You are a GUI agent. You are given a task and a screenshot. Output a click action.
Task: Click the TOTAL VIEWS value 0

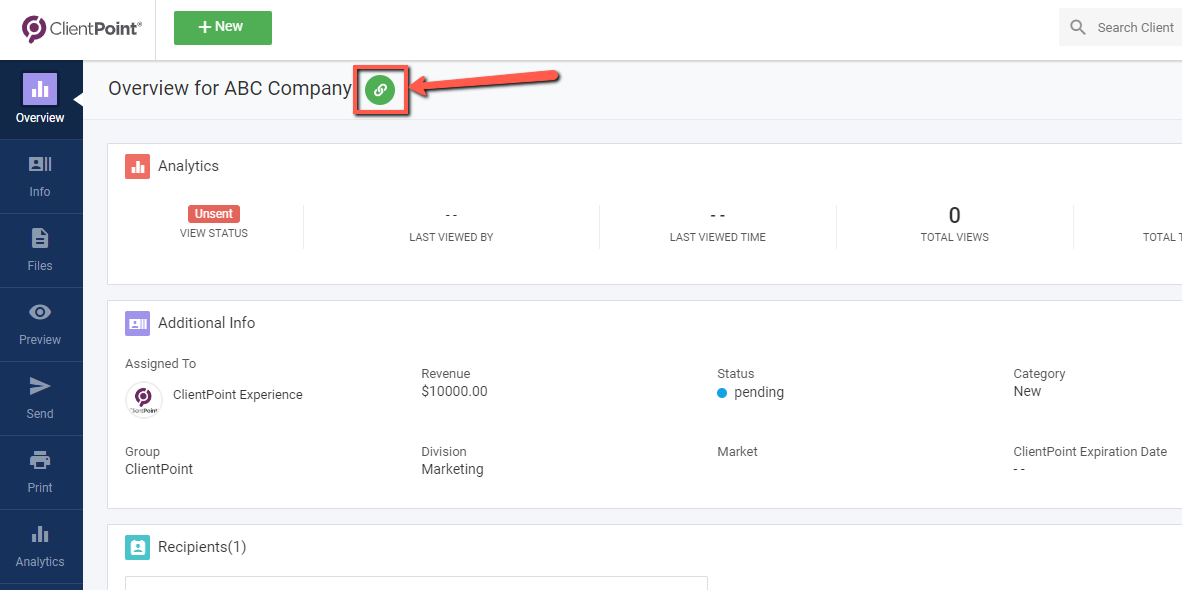tap(954, 216)
